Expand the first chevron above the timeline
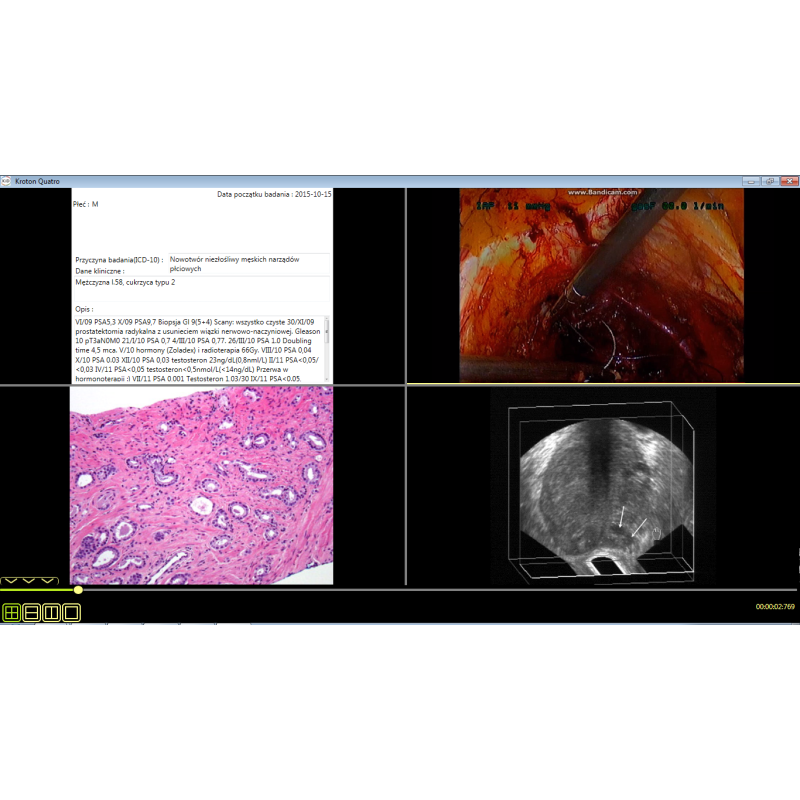 click(11, 581)
